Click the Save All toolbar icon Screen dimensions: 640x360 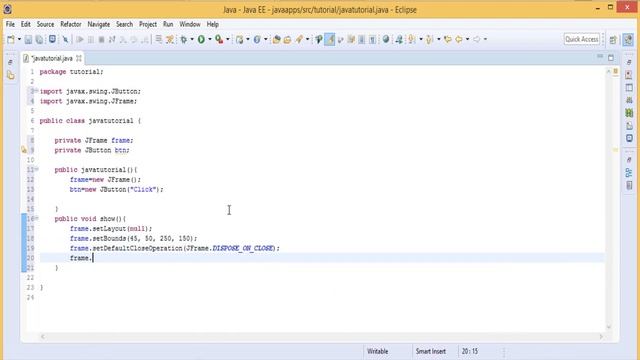click(x=39, y=39)
